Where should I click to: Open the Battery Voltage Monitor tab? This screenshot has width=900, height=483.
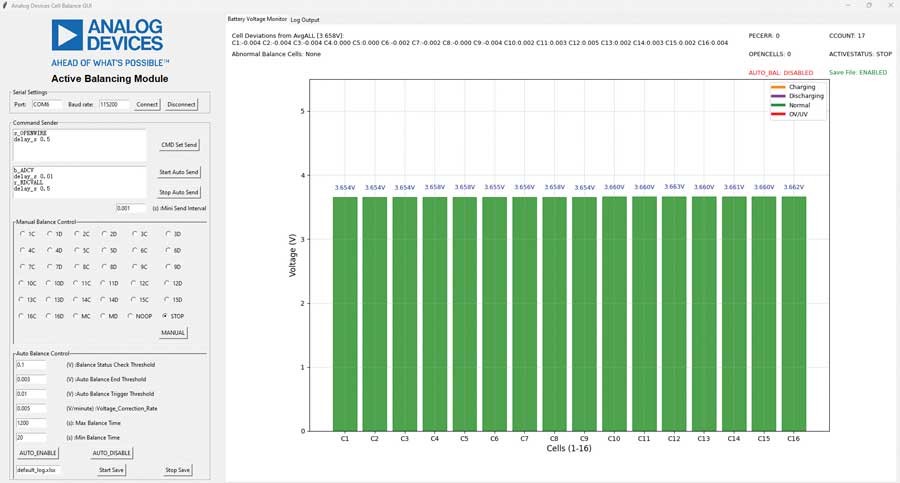pos(256,19)
